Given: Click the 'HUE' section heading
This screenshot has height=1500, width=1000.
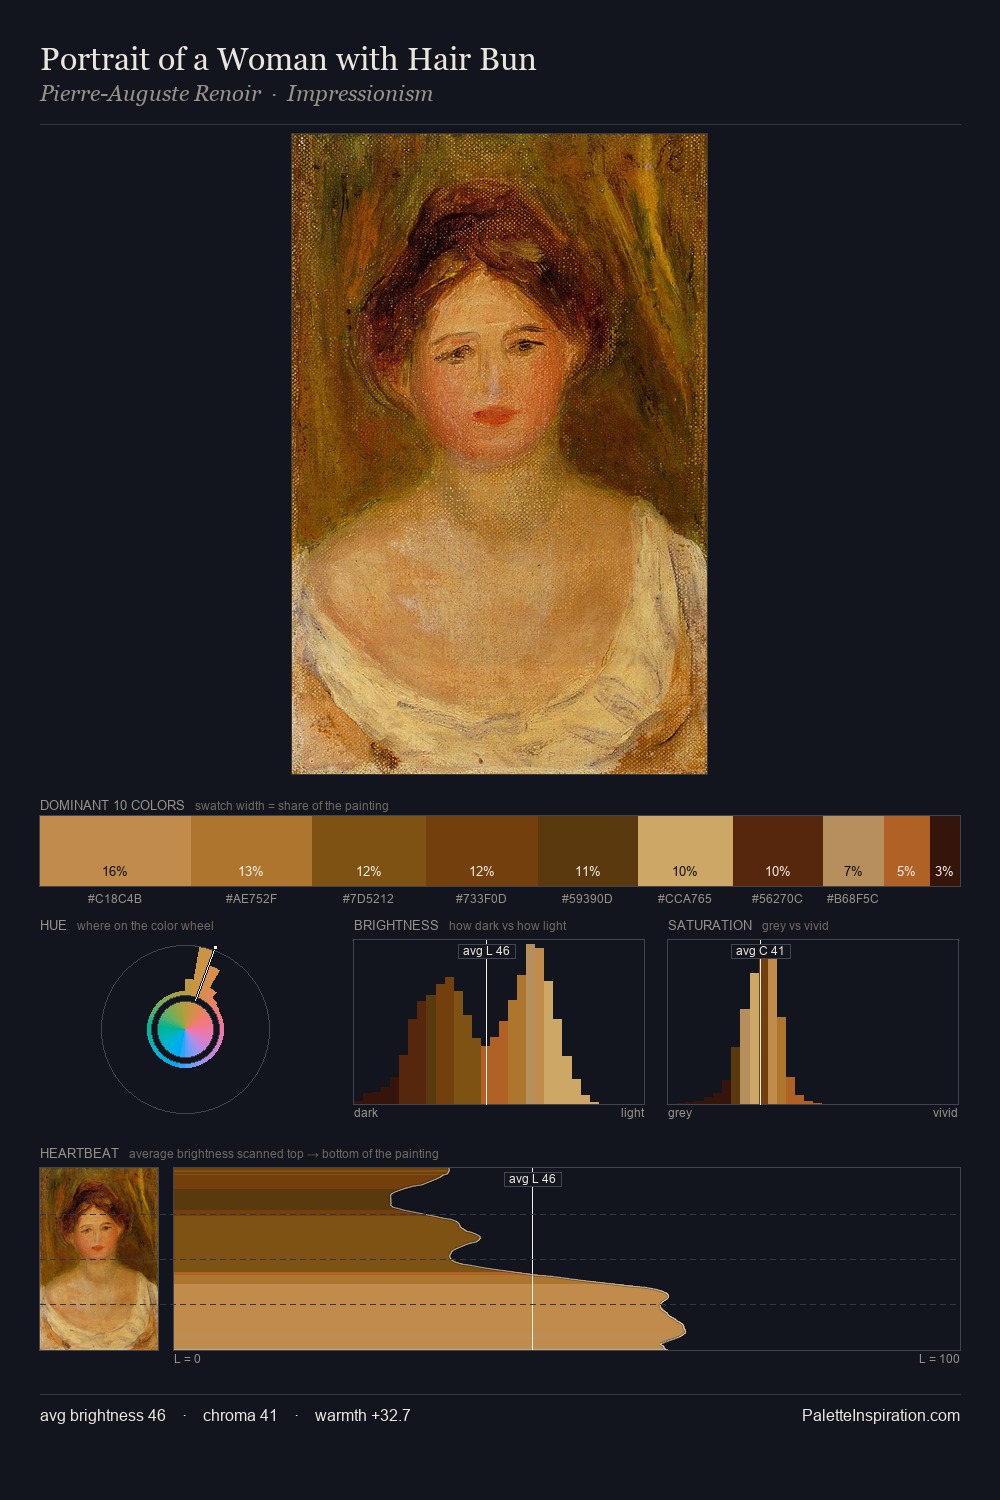Looking at the screenshot, I should tap(53, 925).
